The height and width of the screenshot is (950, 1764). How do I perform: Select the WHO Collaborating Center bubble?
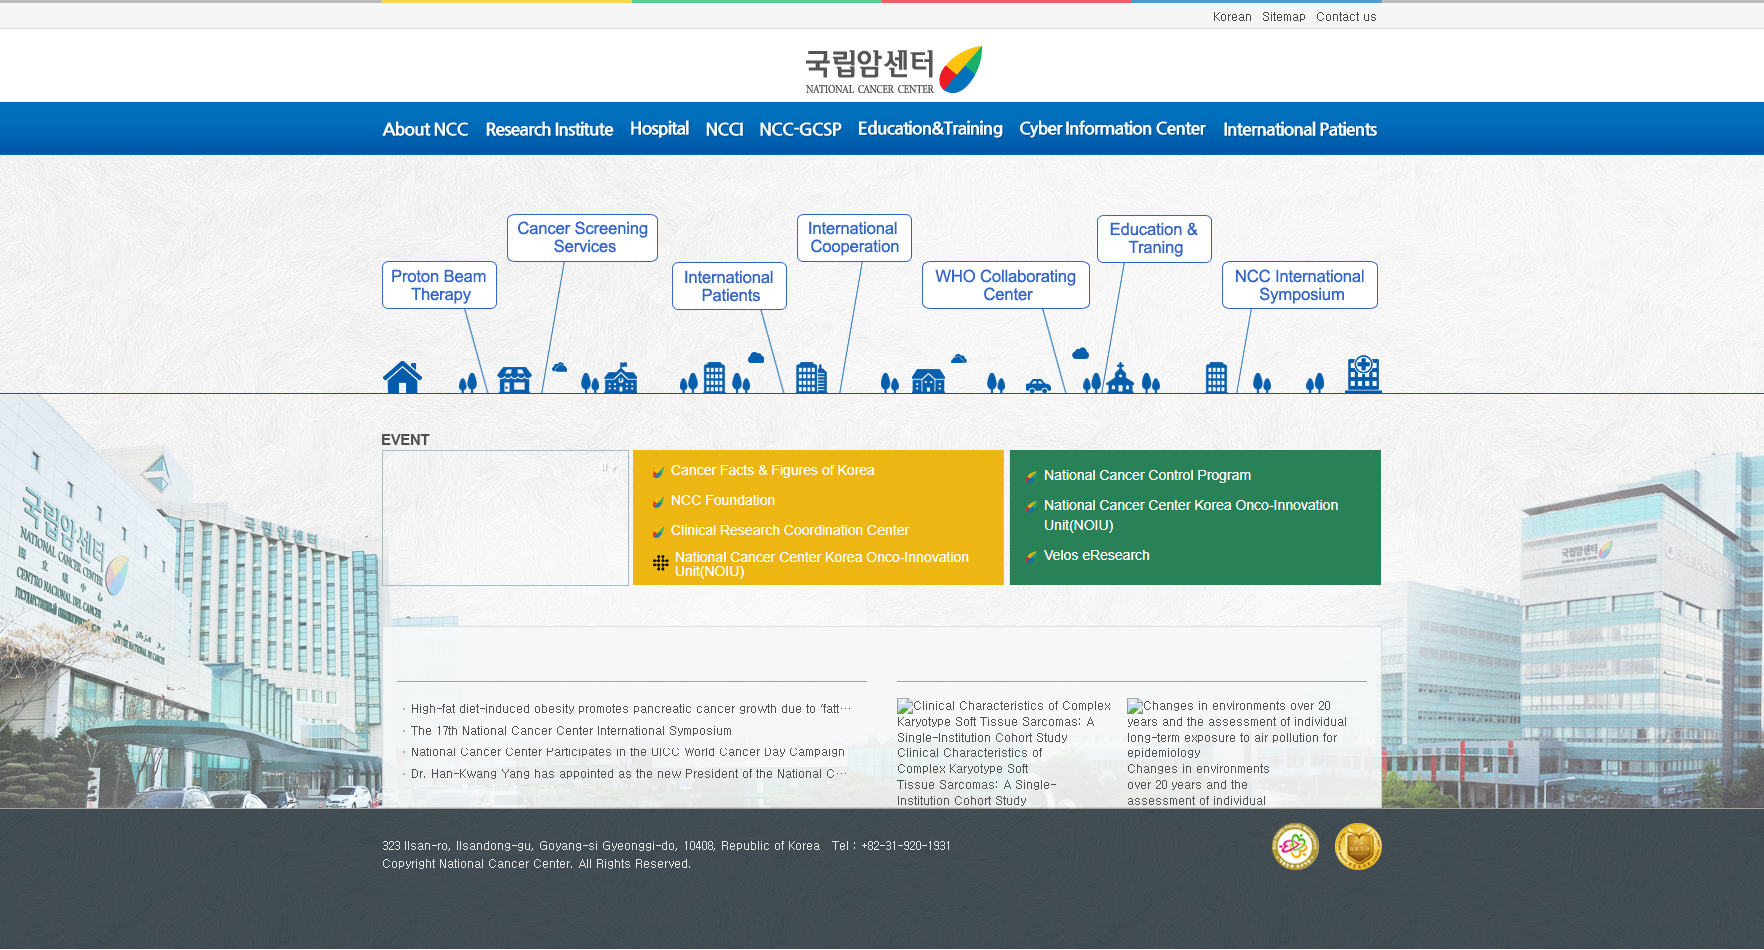tap(1005, 285)
